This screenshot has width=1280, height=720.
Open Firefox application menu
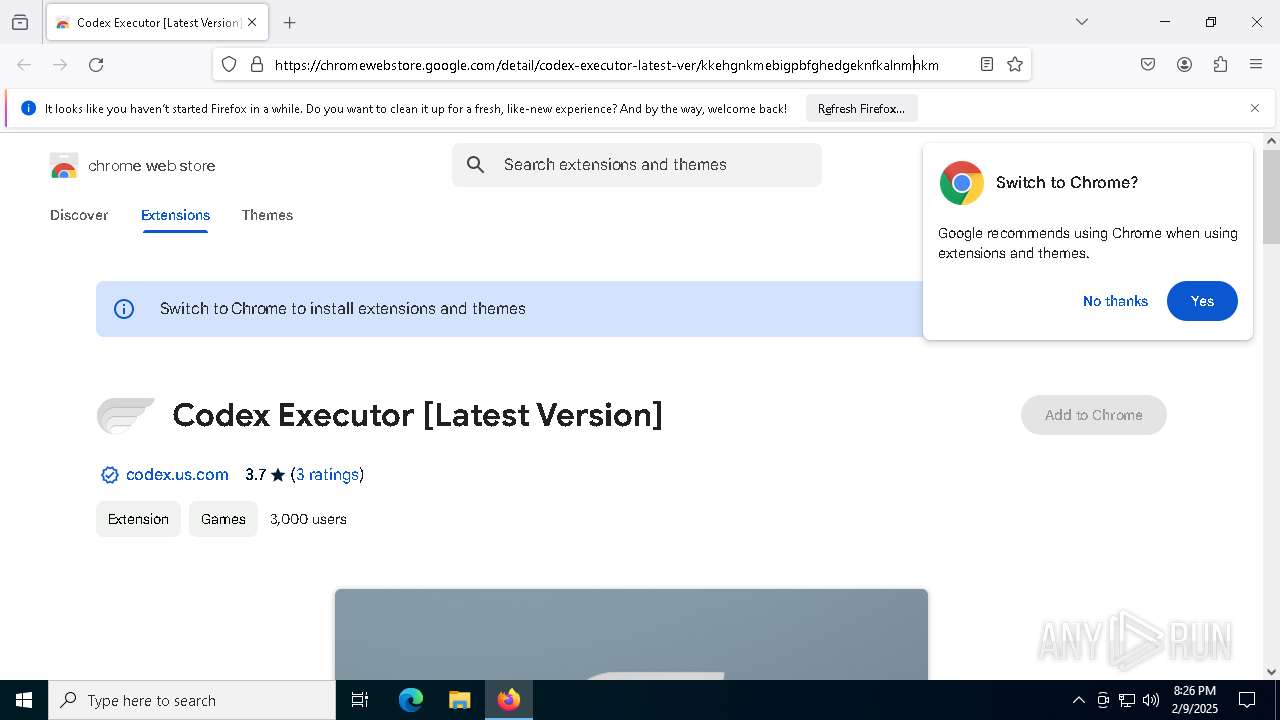tap(1256, 64)
